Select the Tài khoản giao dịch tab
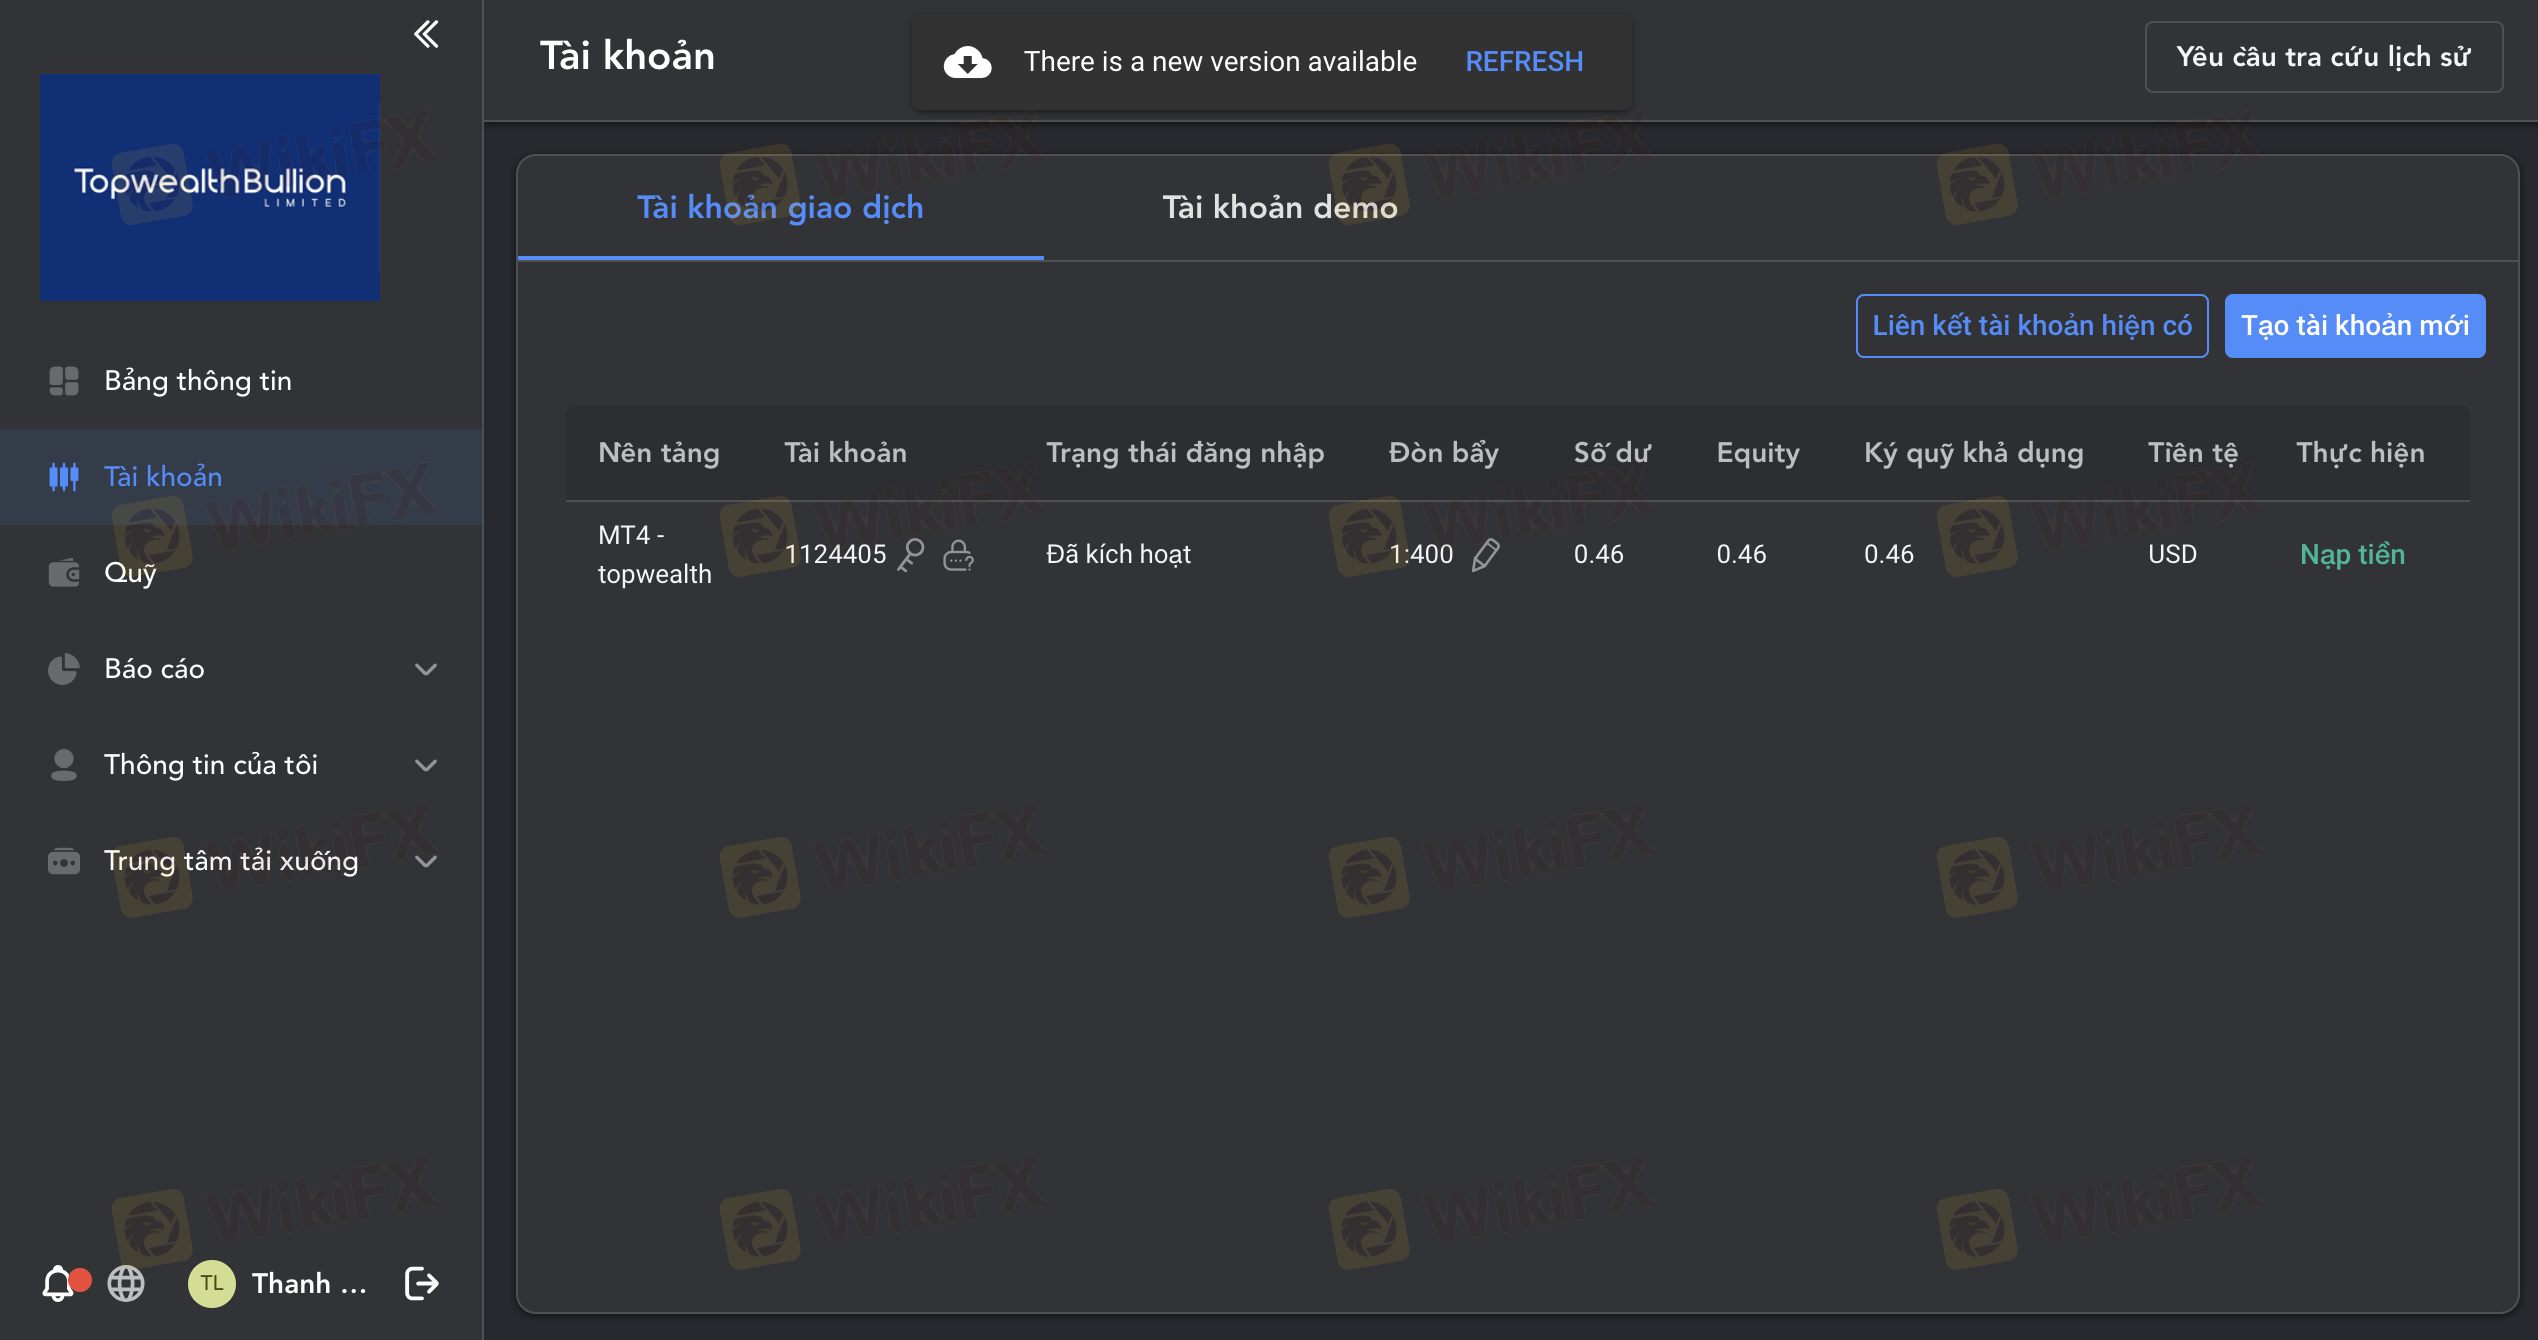The width and height of the screenshot is (2538, 1340). click(780, 207)
